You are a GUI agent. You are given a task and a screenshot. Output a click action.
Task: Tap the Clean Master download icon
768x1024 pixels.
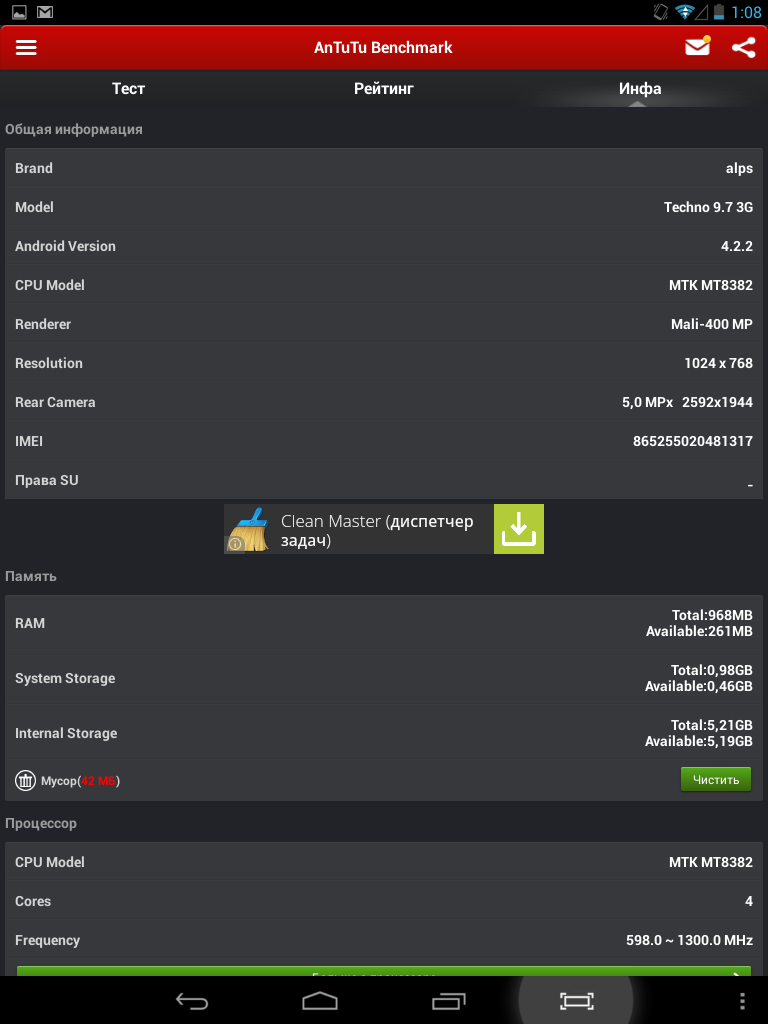[519, 529]
